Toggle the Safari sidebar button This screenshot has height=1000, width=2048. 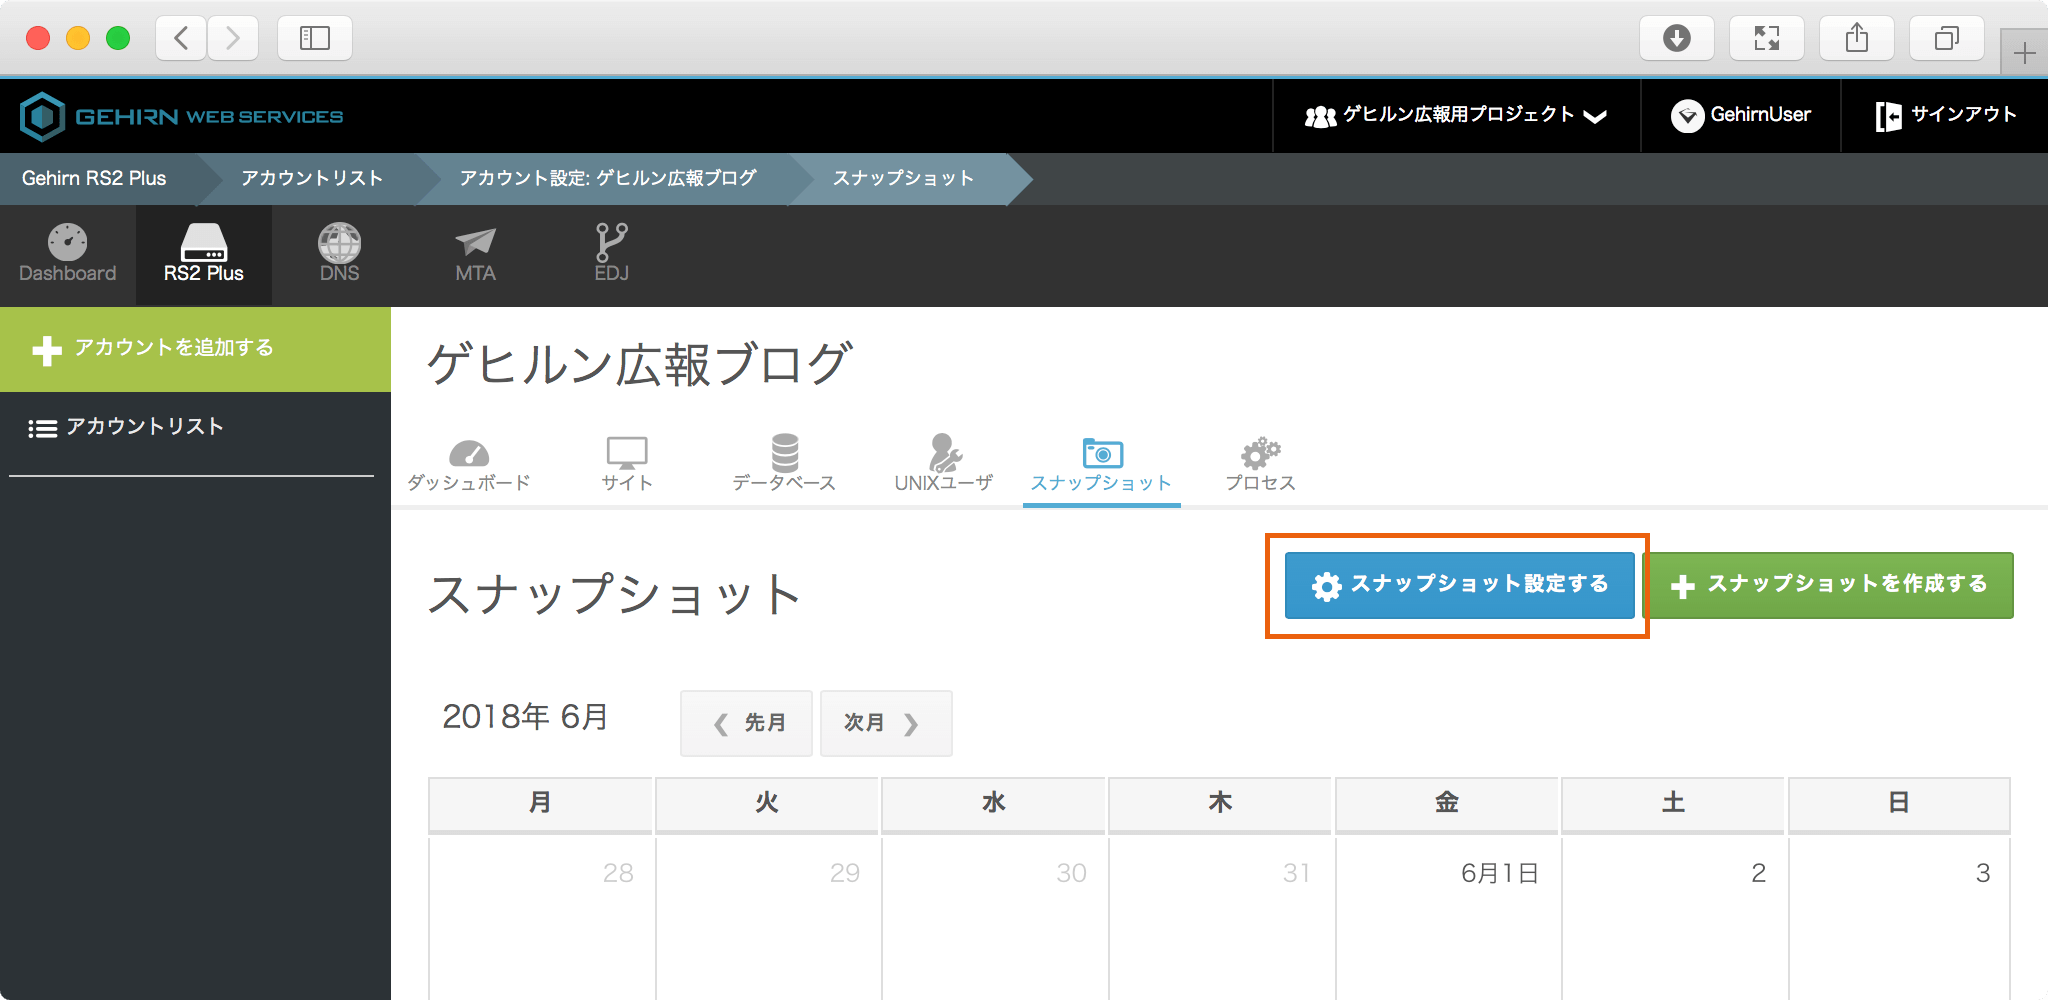click(x=314, y=38)
